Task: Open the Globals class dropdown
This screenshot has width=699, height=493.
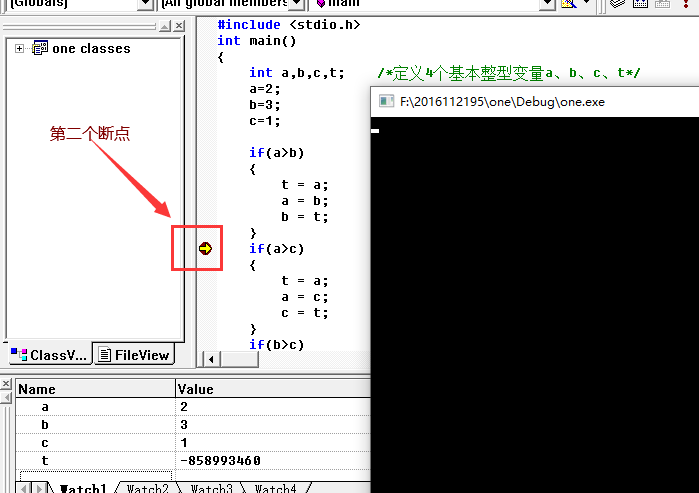Action: (145, 4)
